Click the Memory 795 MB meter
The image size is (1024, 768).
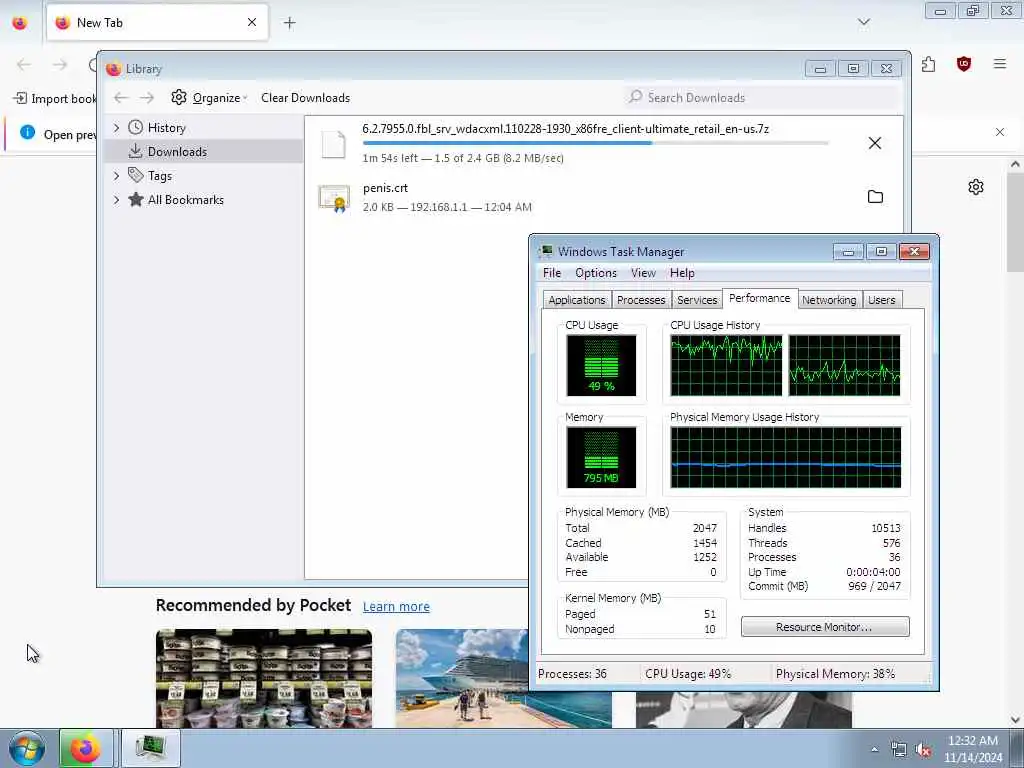(x=601, y=457)
